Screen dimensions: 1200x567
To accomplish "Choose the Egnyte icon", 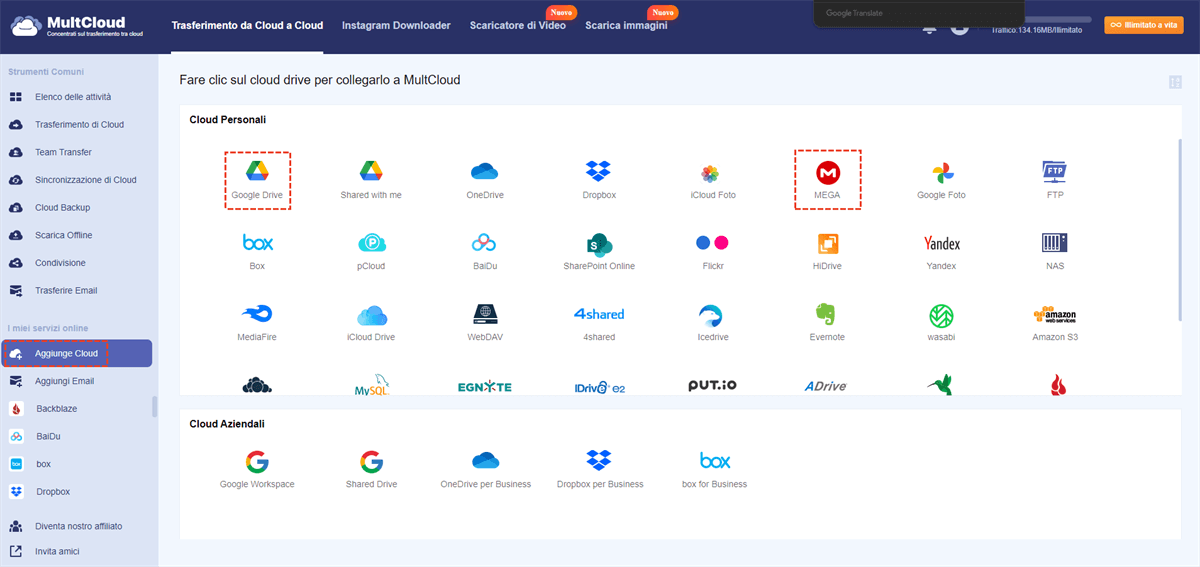I will tap(485, 386).
